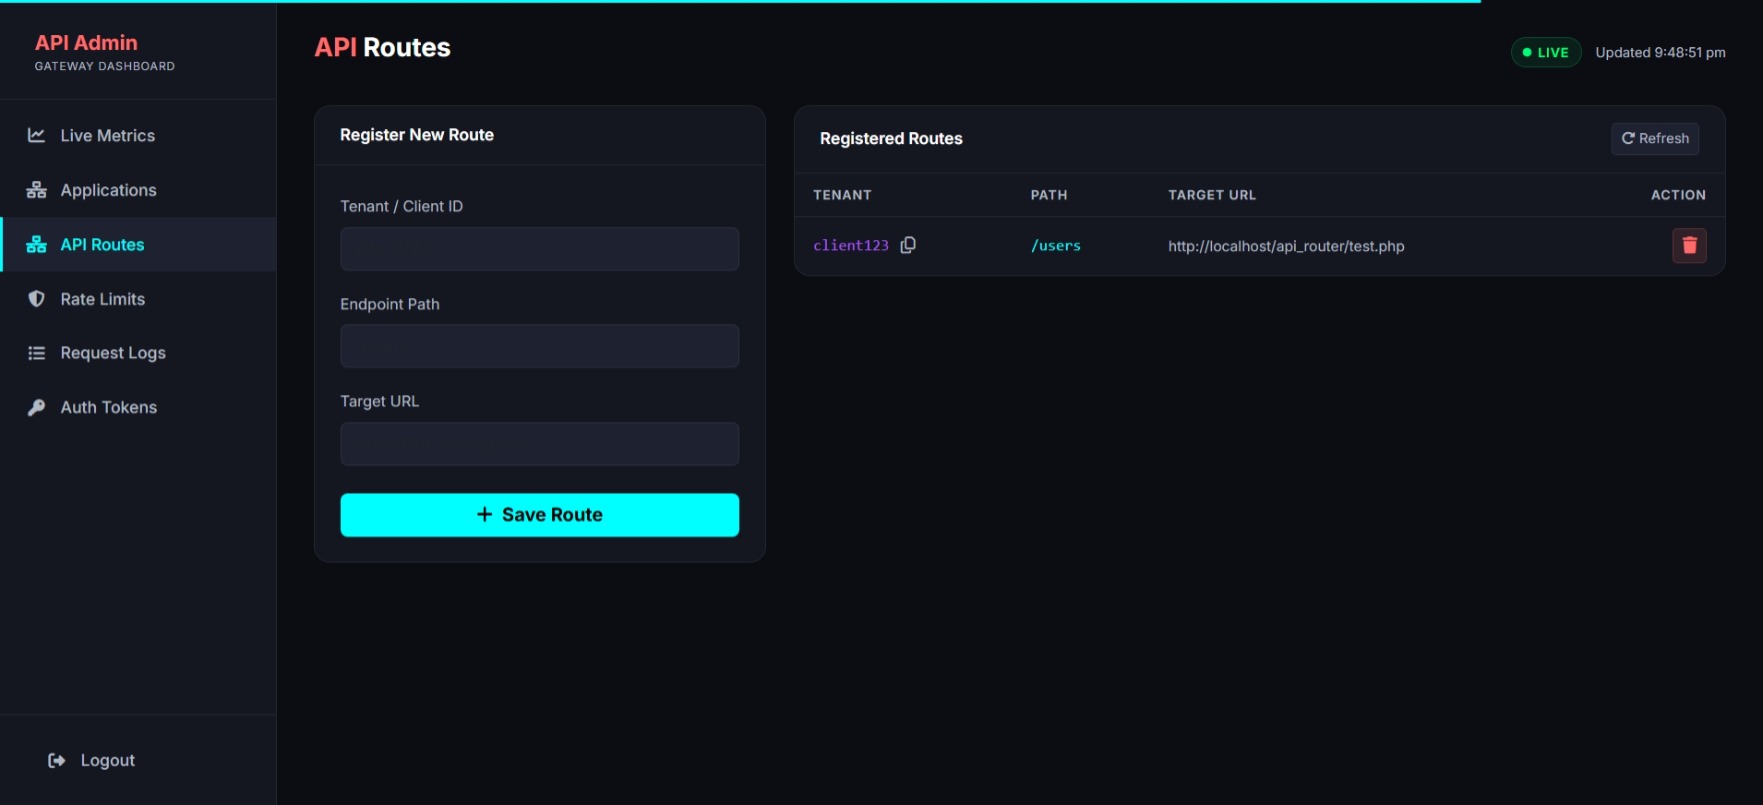Screen dimensions: 1763x805
Task: Click the LIVE status badge
Action: (1546, 52)
